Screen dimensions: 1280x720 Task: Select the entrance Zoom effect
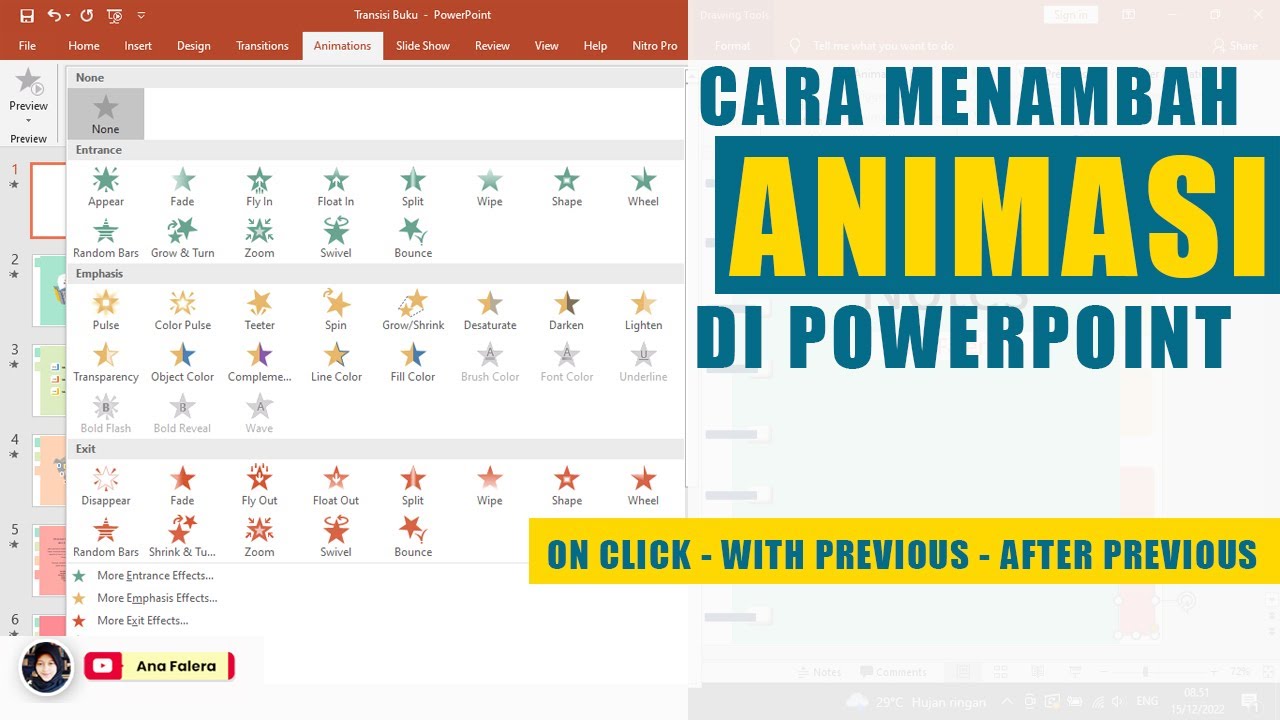tap(259, 239)
